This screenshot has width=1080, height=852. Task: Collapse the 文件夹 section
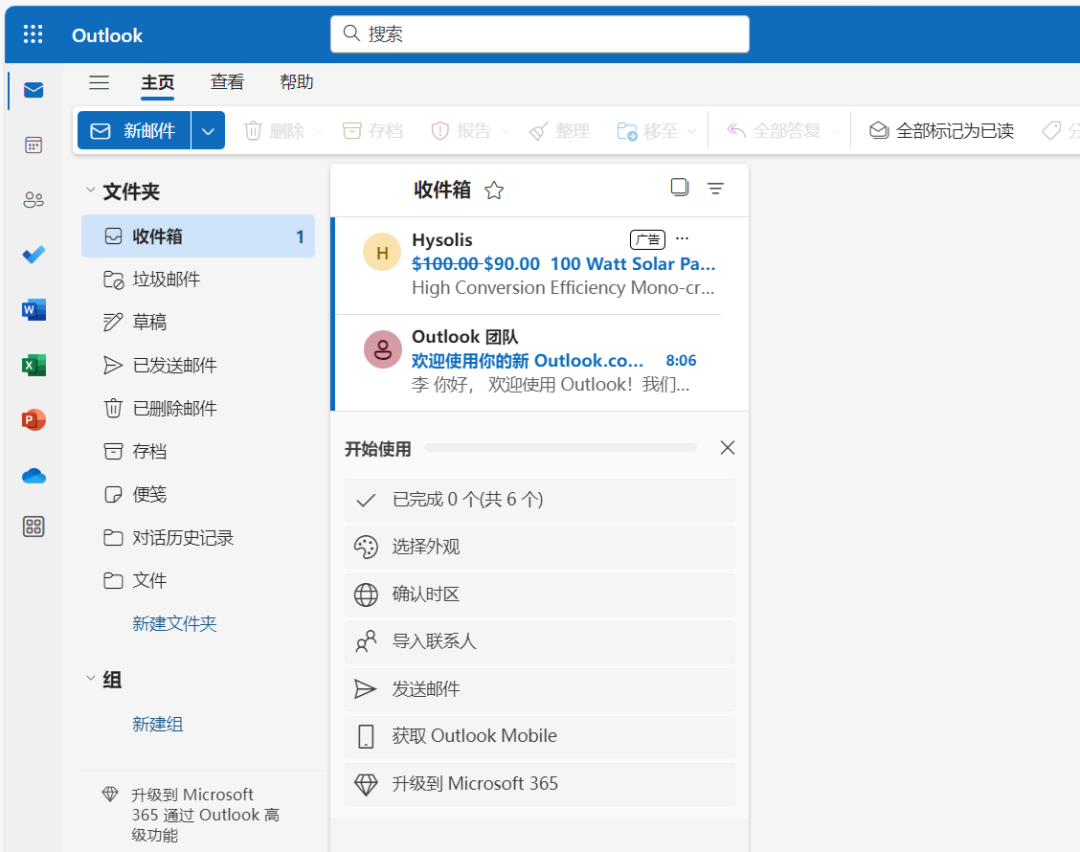[90, 190]
